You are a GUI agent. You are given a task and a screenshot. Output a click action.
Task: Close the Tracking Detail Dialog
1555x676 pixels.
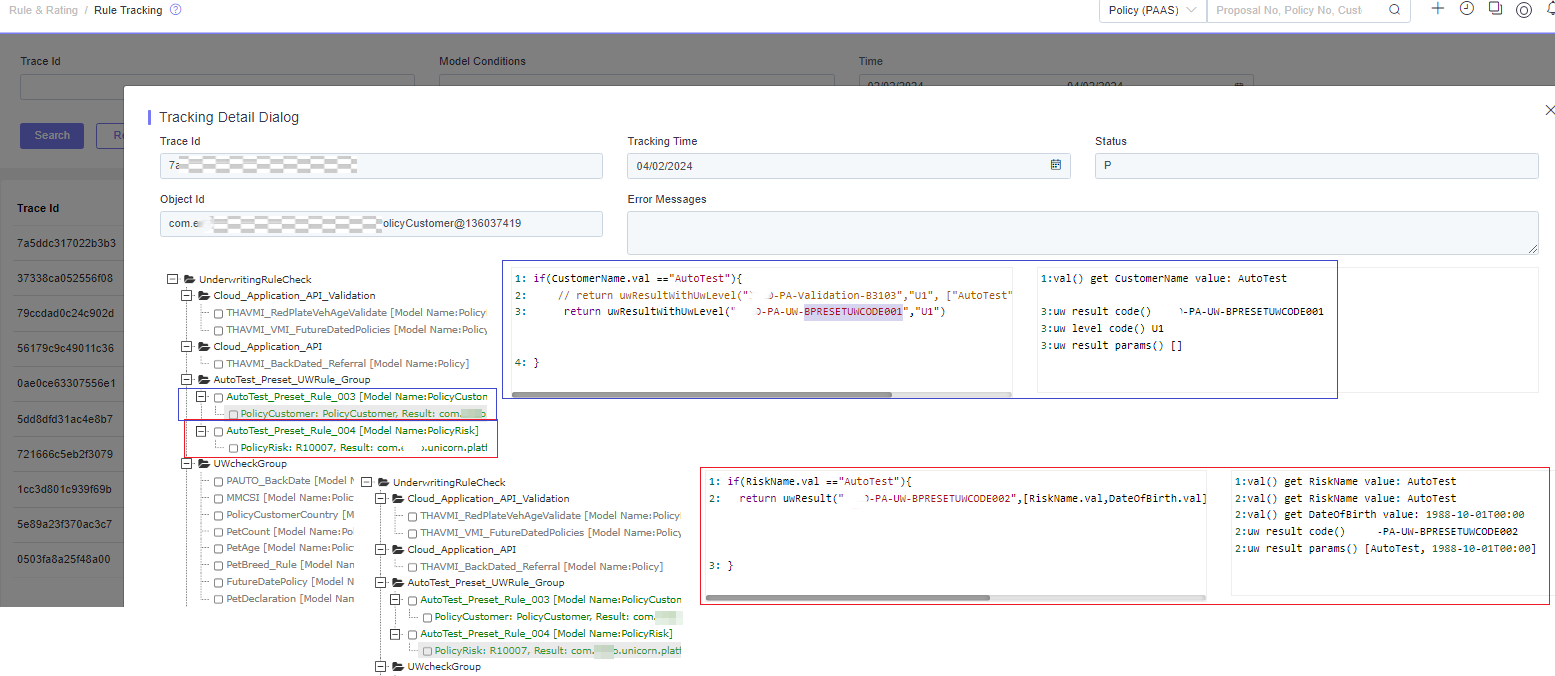[1550, 110]
